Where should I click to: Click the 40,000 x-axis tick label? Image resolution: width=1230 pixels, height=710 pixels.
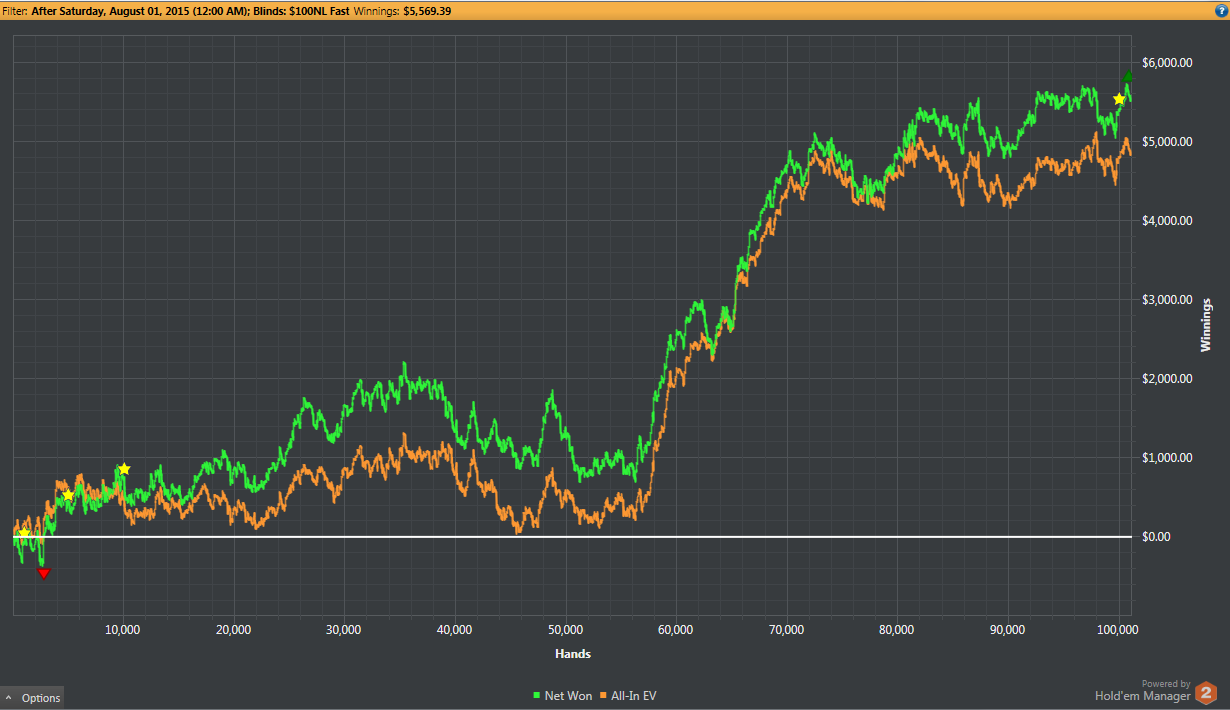coord(454,630)
